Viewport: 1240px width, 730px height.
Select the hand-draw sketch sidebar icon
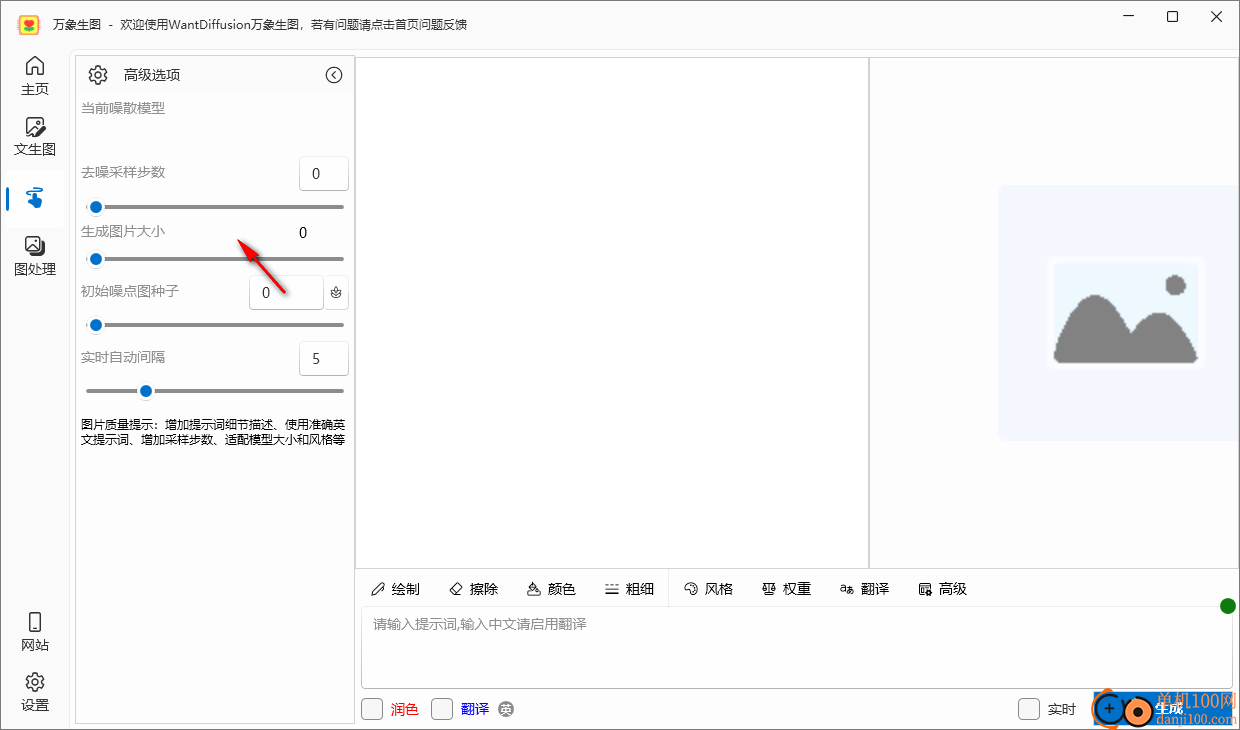35,197
